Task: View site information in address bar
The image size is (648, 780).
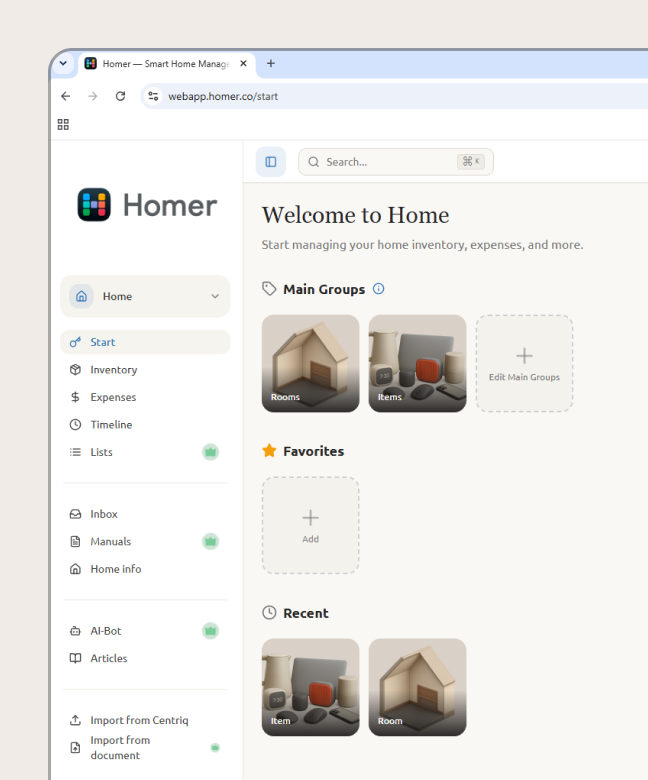Action: [153, 96]
